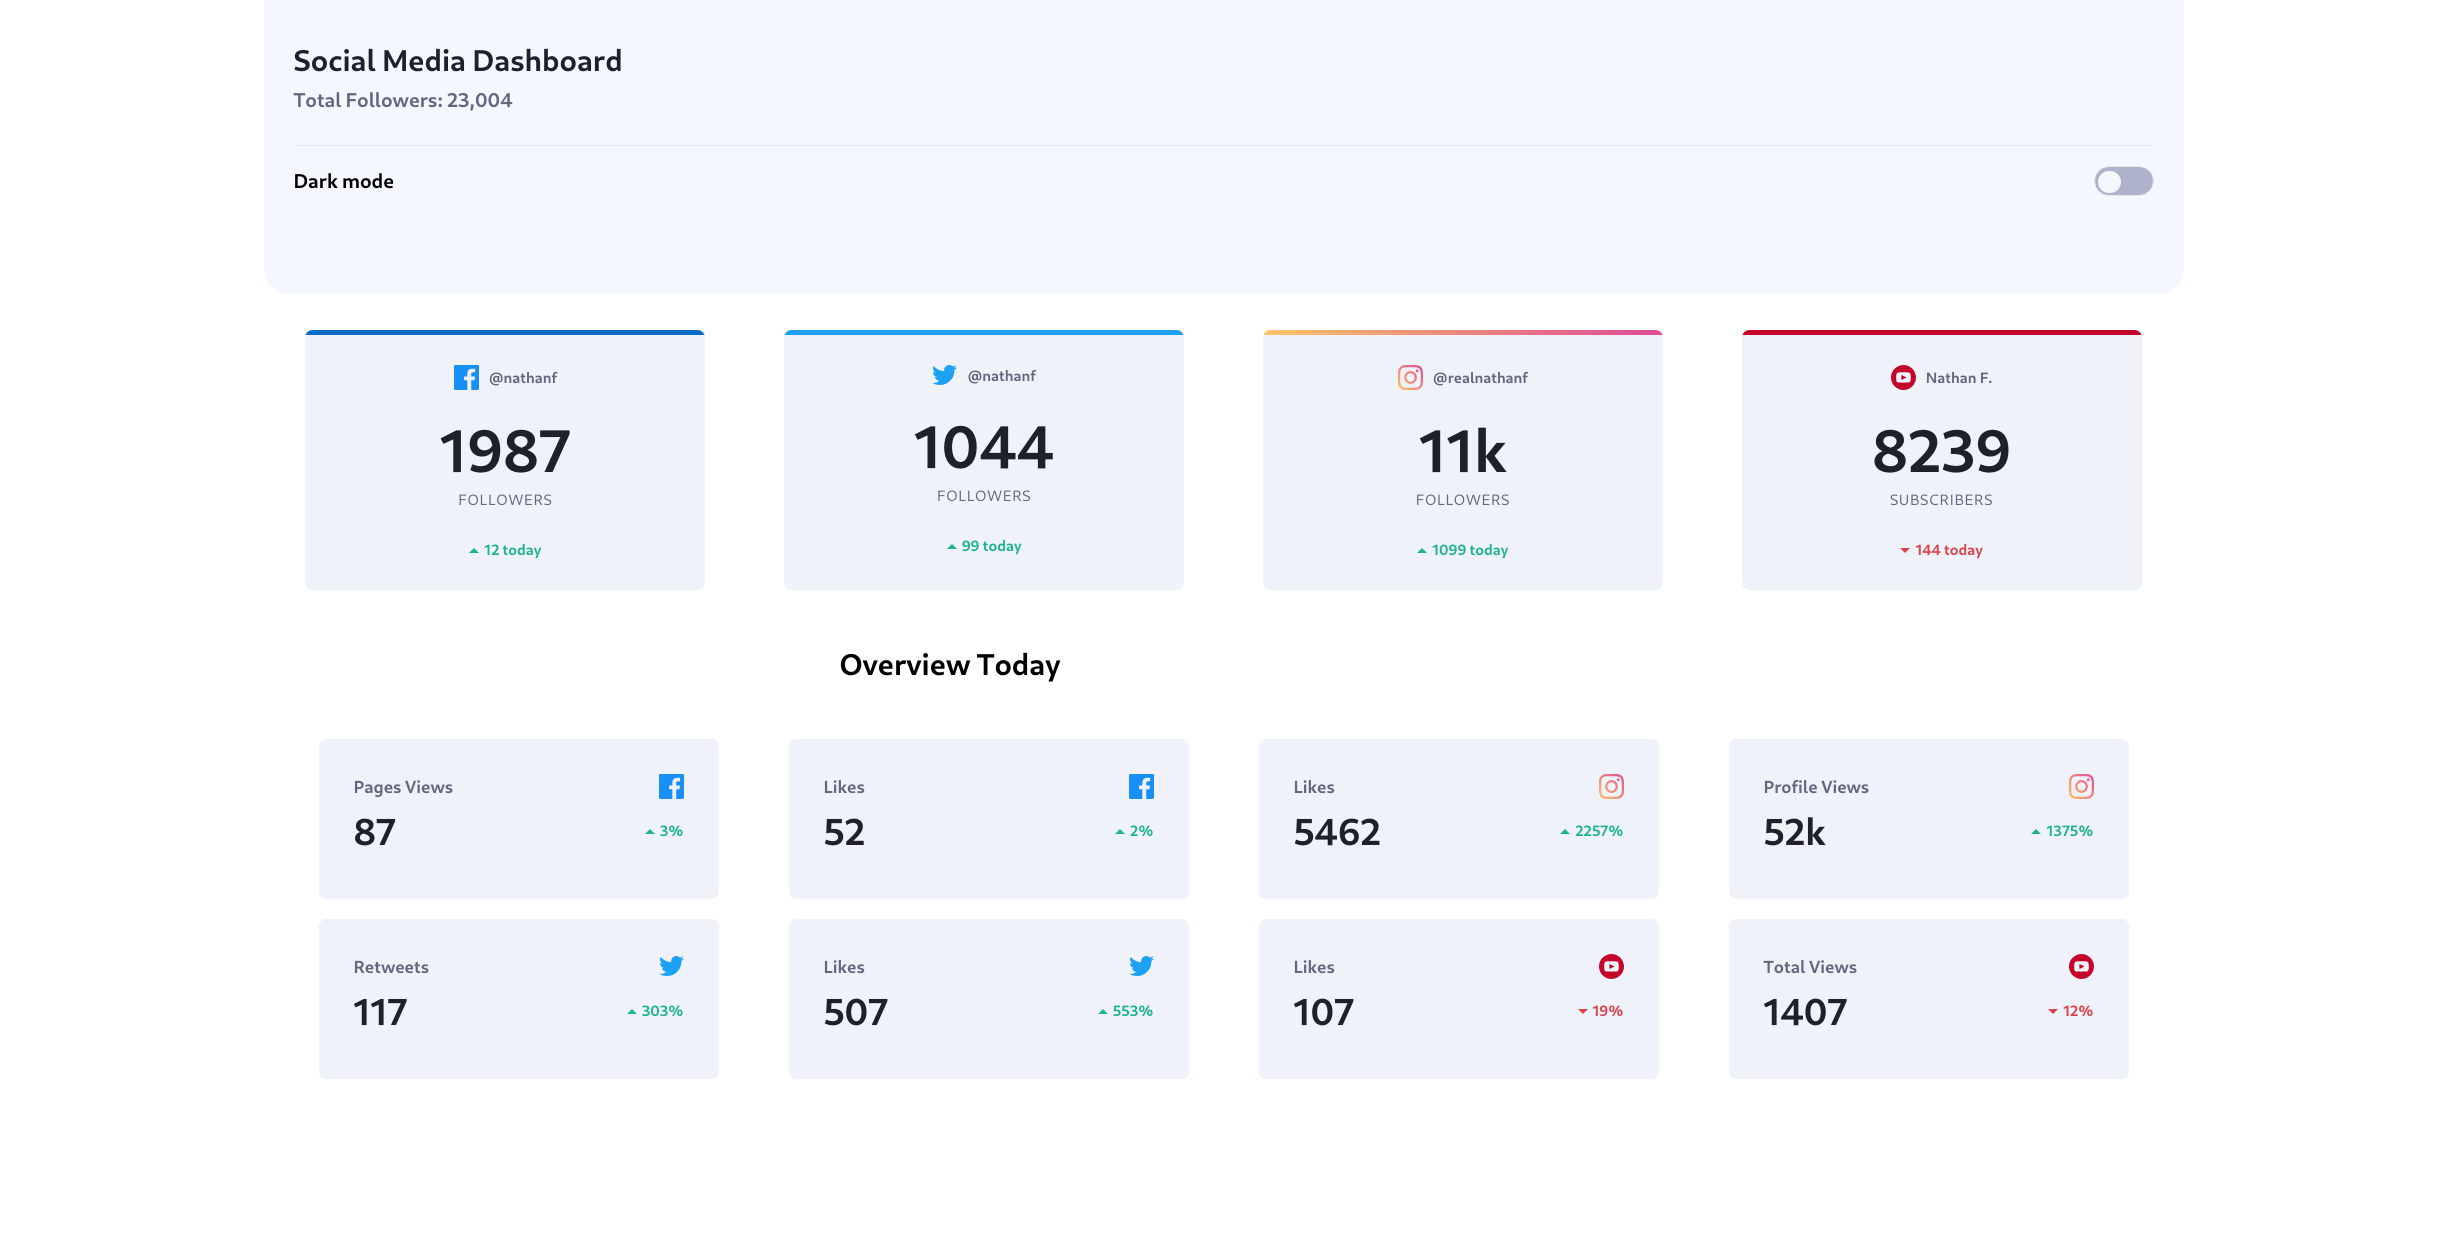
Task: Click the YouTube icon beside Nathan F.
Action: tap(1903, 378)
